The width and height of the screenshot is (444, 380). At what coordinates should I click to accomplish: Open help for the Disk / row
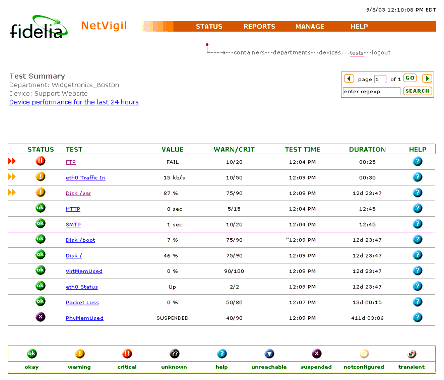click(x=417, y=255)
